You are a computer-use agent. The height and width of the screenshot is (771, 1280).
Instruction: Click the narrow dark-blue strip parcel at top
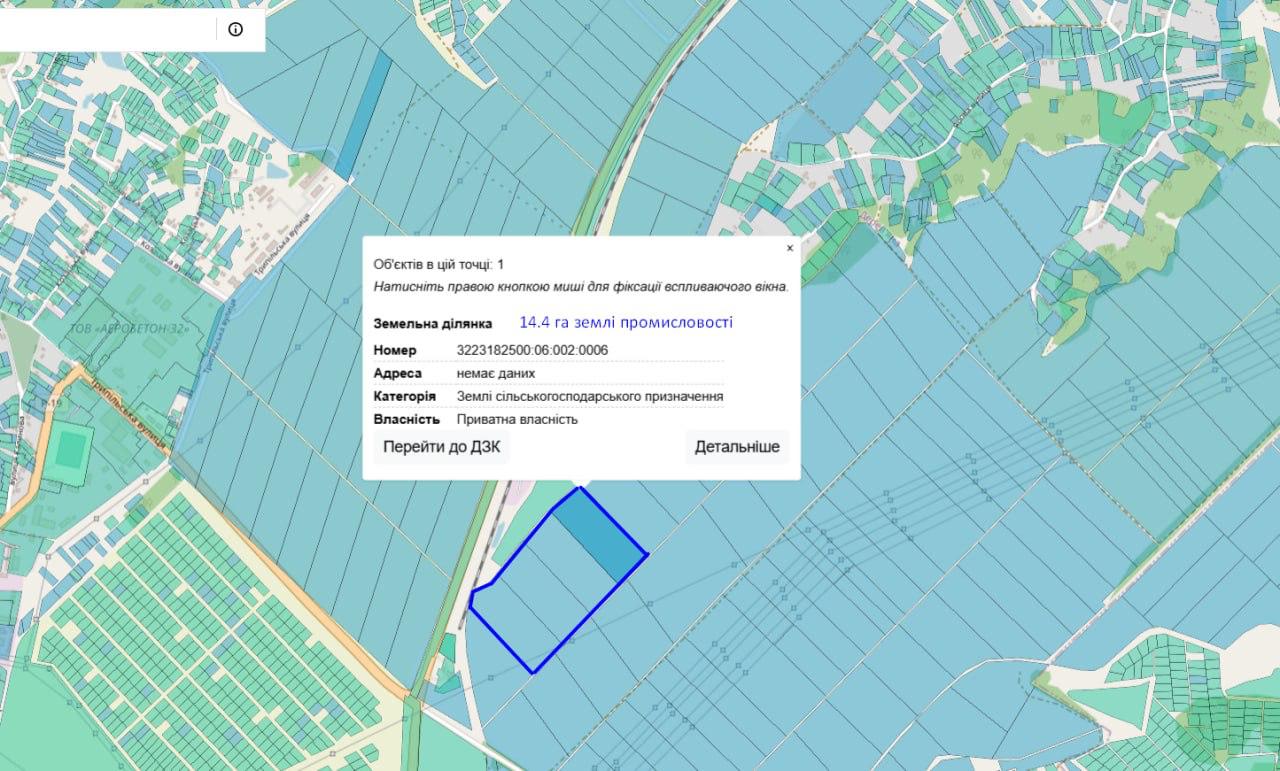click(362, 115)
